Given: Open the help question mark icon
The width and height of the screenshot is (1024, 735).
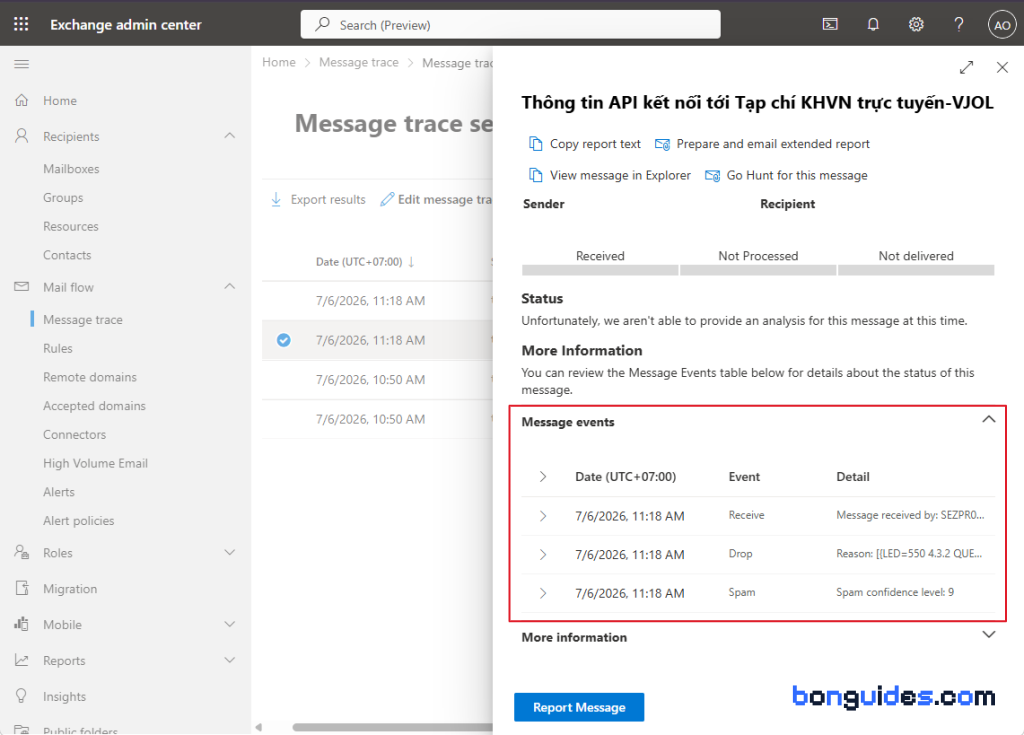Looking at the screenshot, I should coord(958,25).
